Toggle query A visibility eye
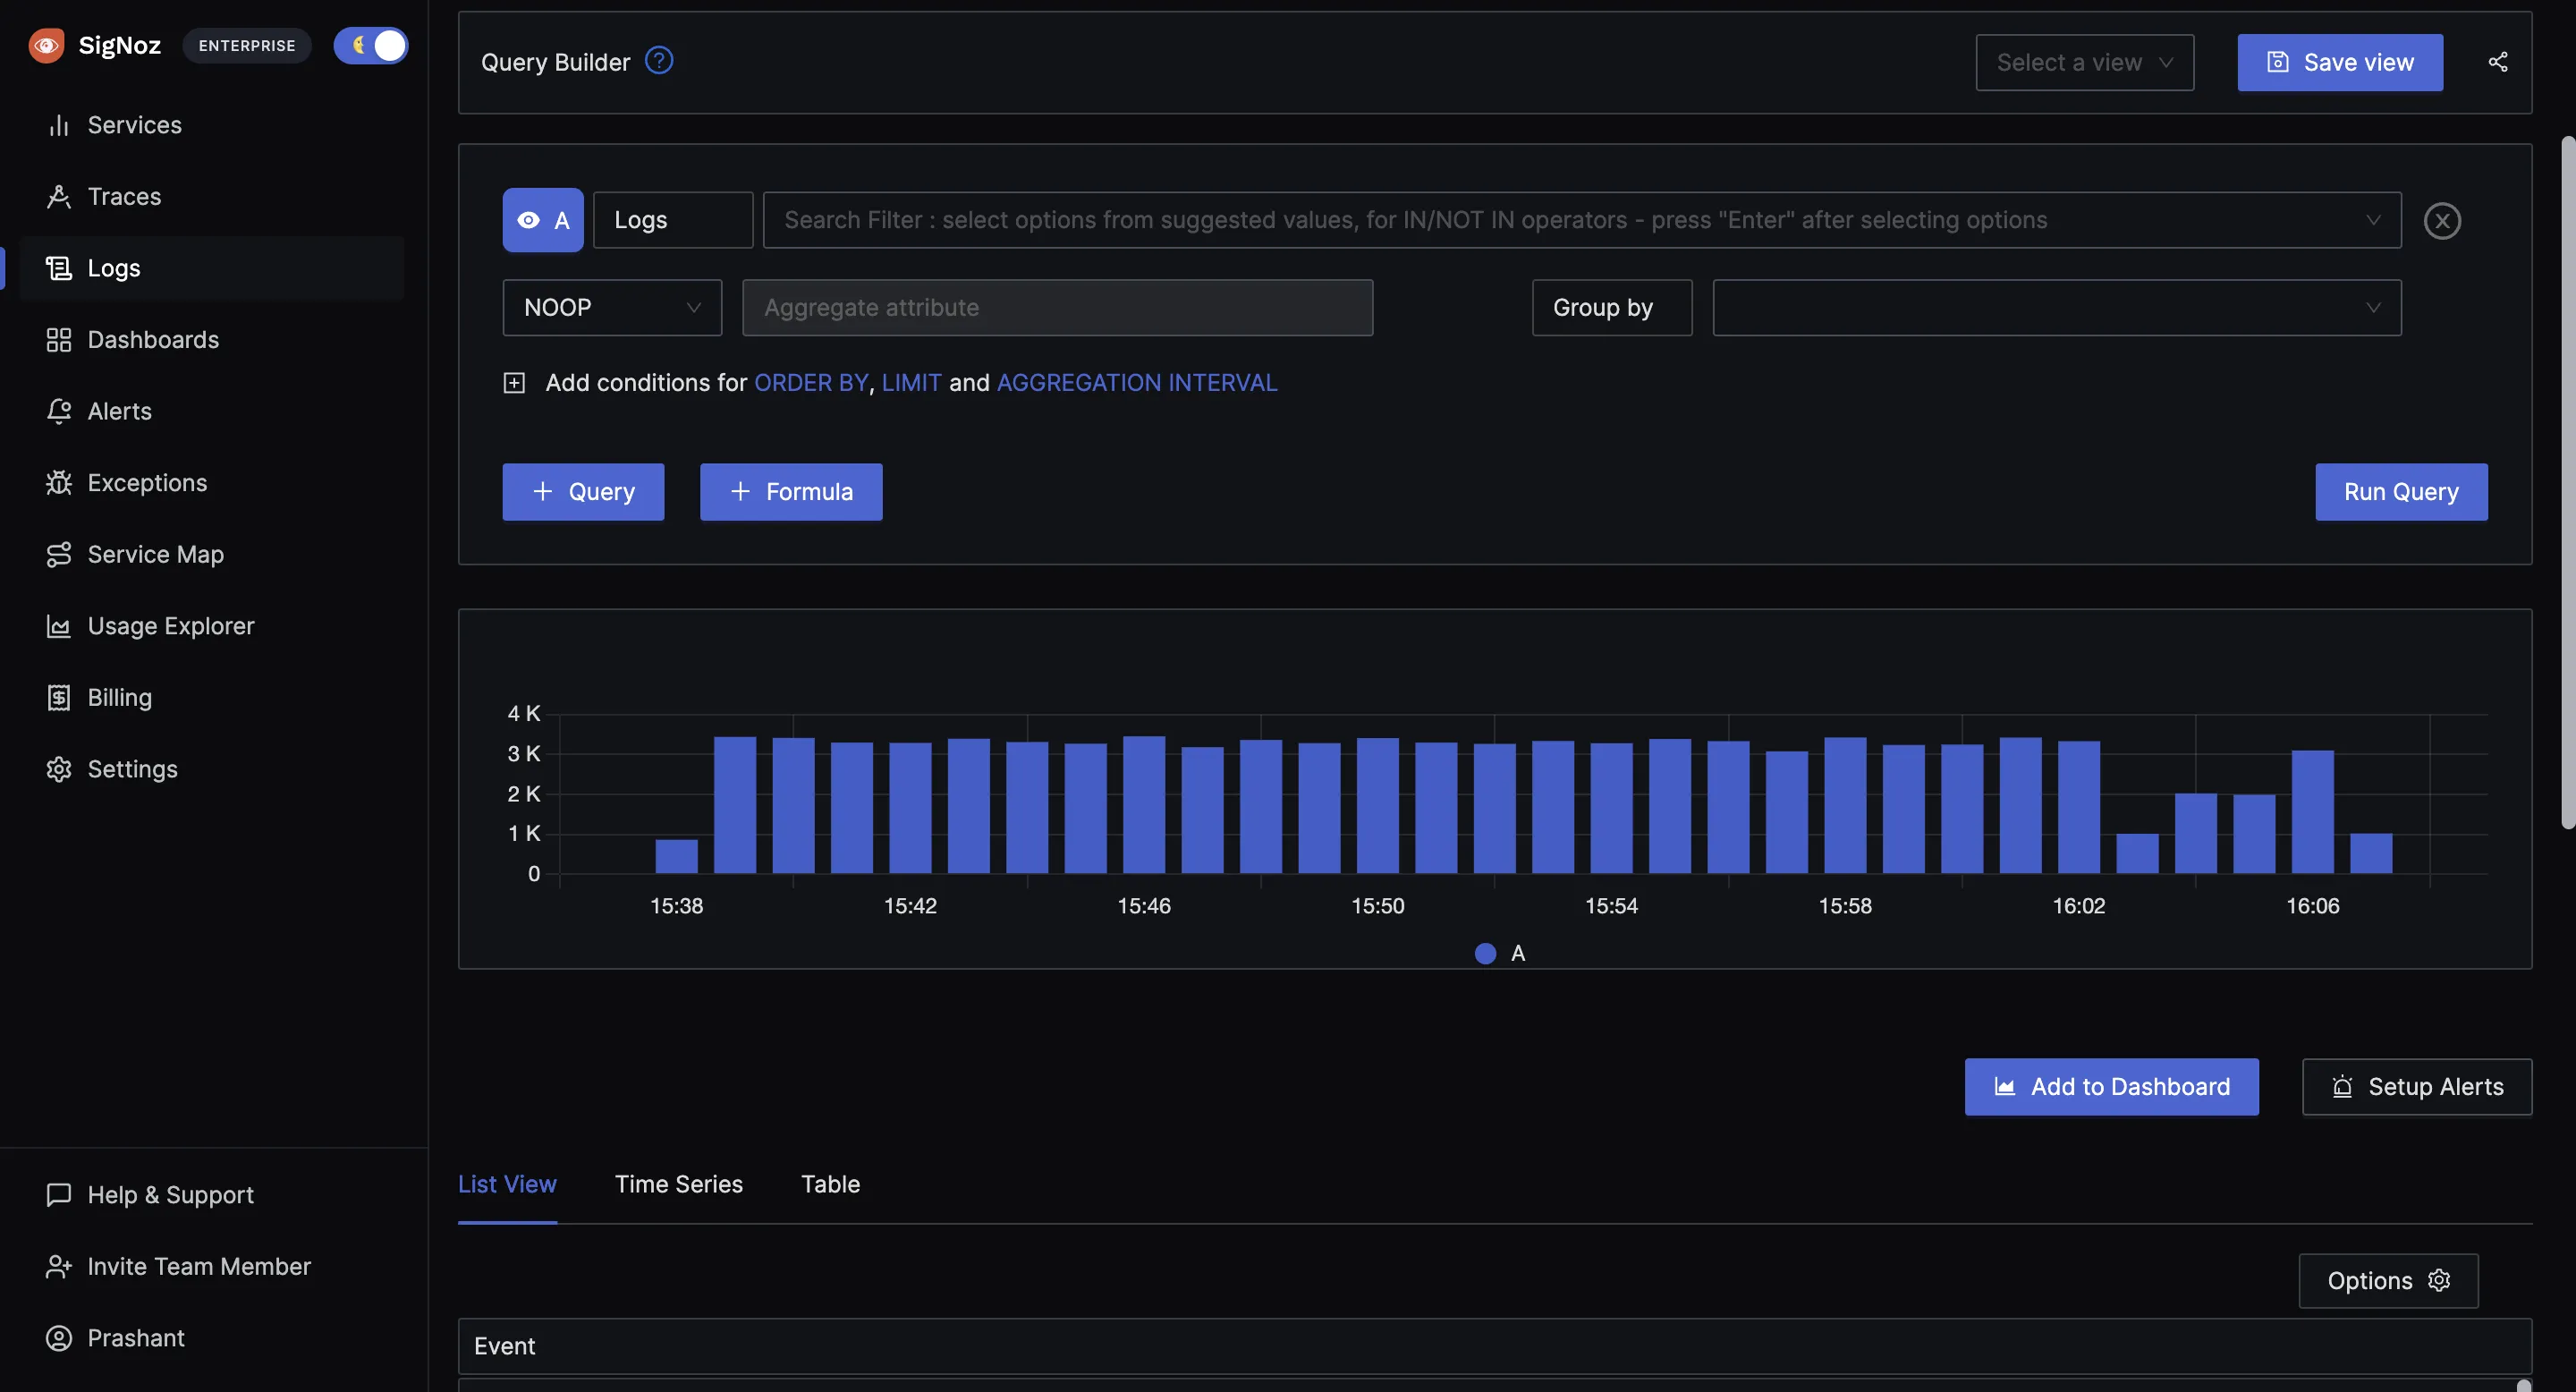Viewport: 2576px width, 1392px height. [529, 220]
